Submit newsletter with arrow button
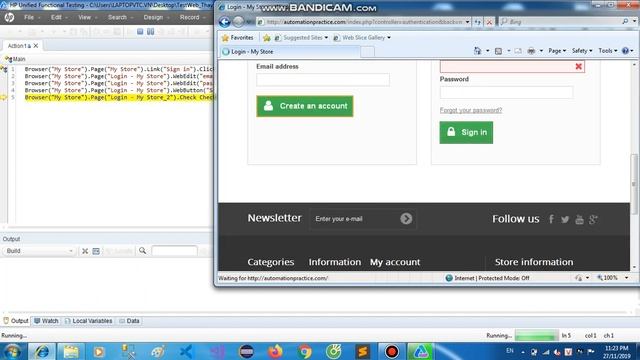Image resolution: width=640 pixels, height=360 pixels. coord(406,219)
